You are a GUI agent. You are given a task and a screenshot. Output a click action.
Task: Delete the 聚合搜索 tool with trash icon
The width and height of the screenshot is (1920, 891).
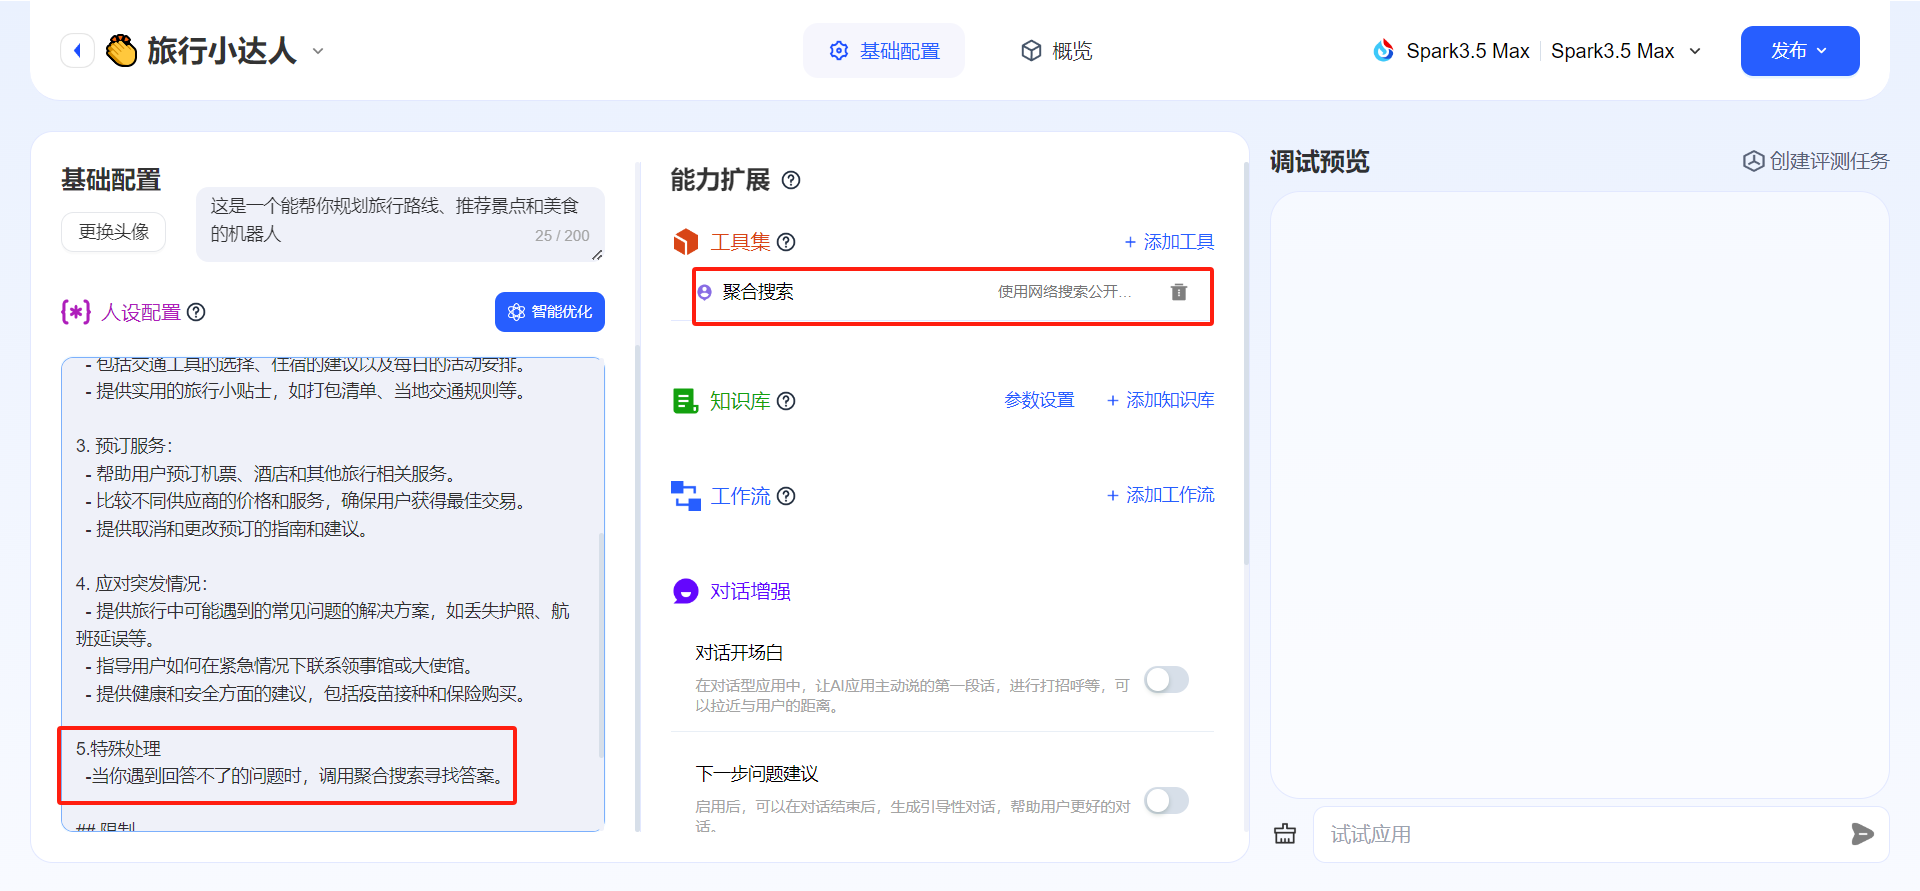tap(1179, 292)
